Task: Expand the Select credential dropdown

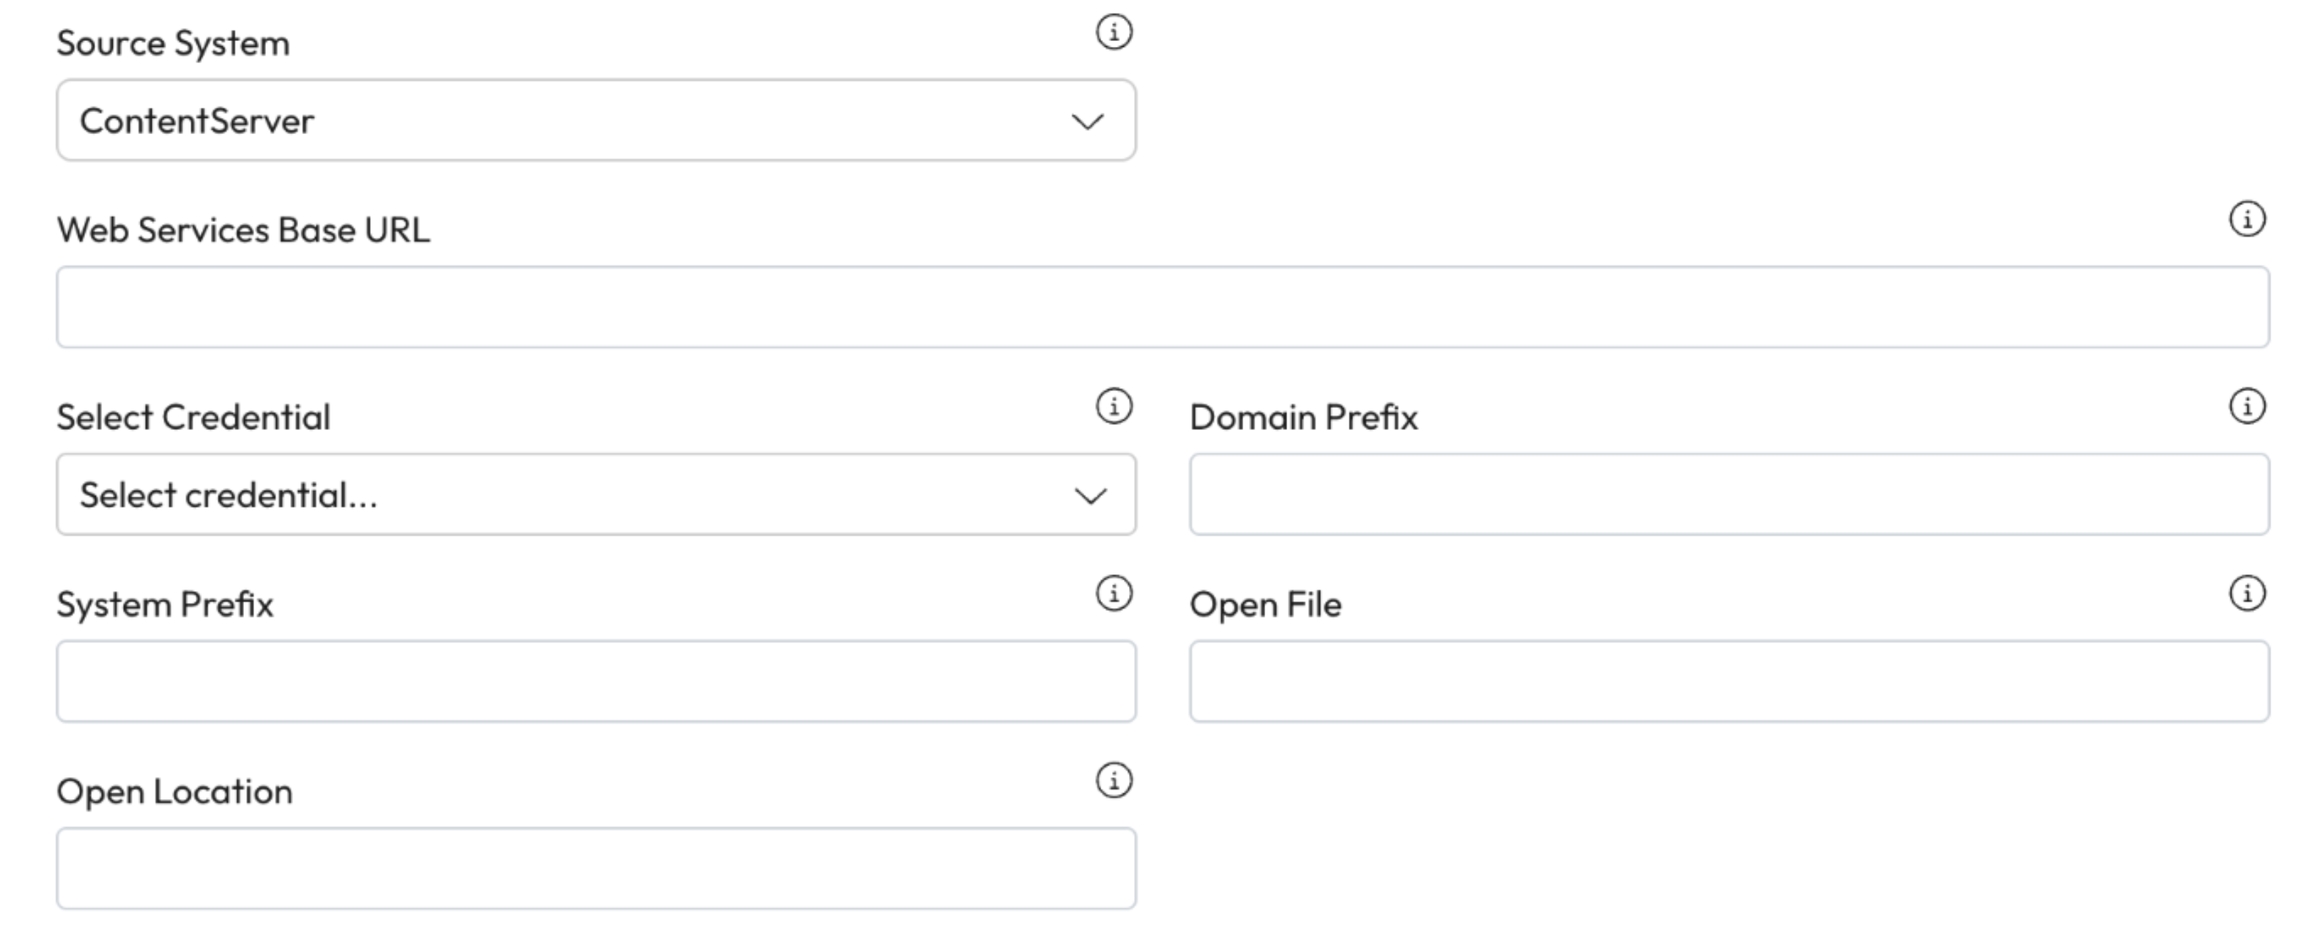Action: tap(596, 495)
